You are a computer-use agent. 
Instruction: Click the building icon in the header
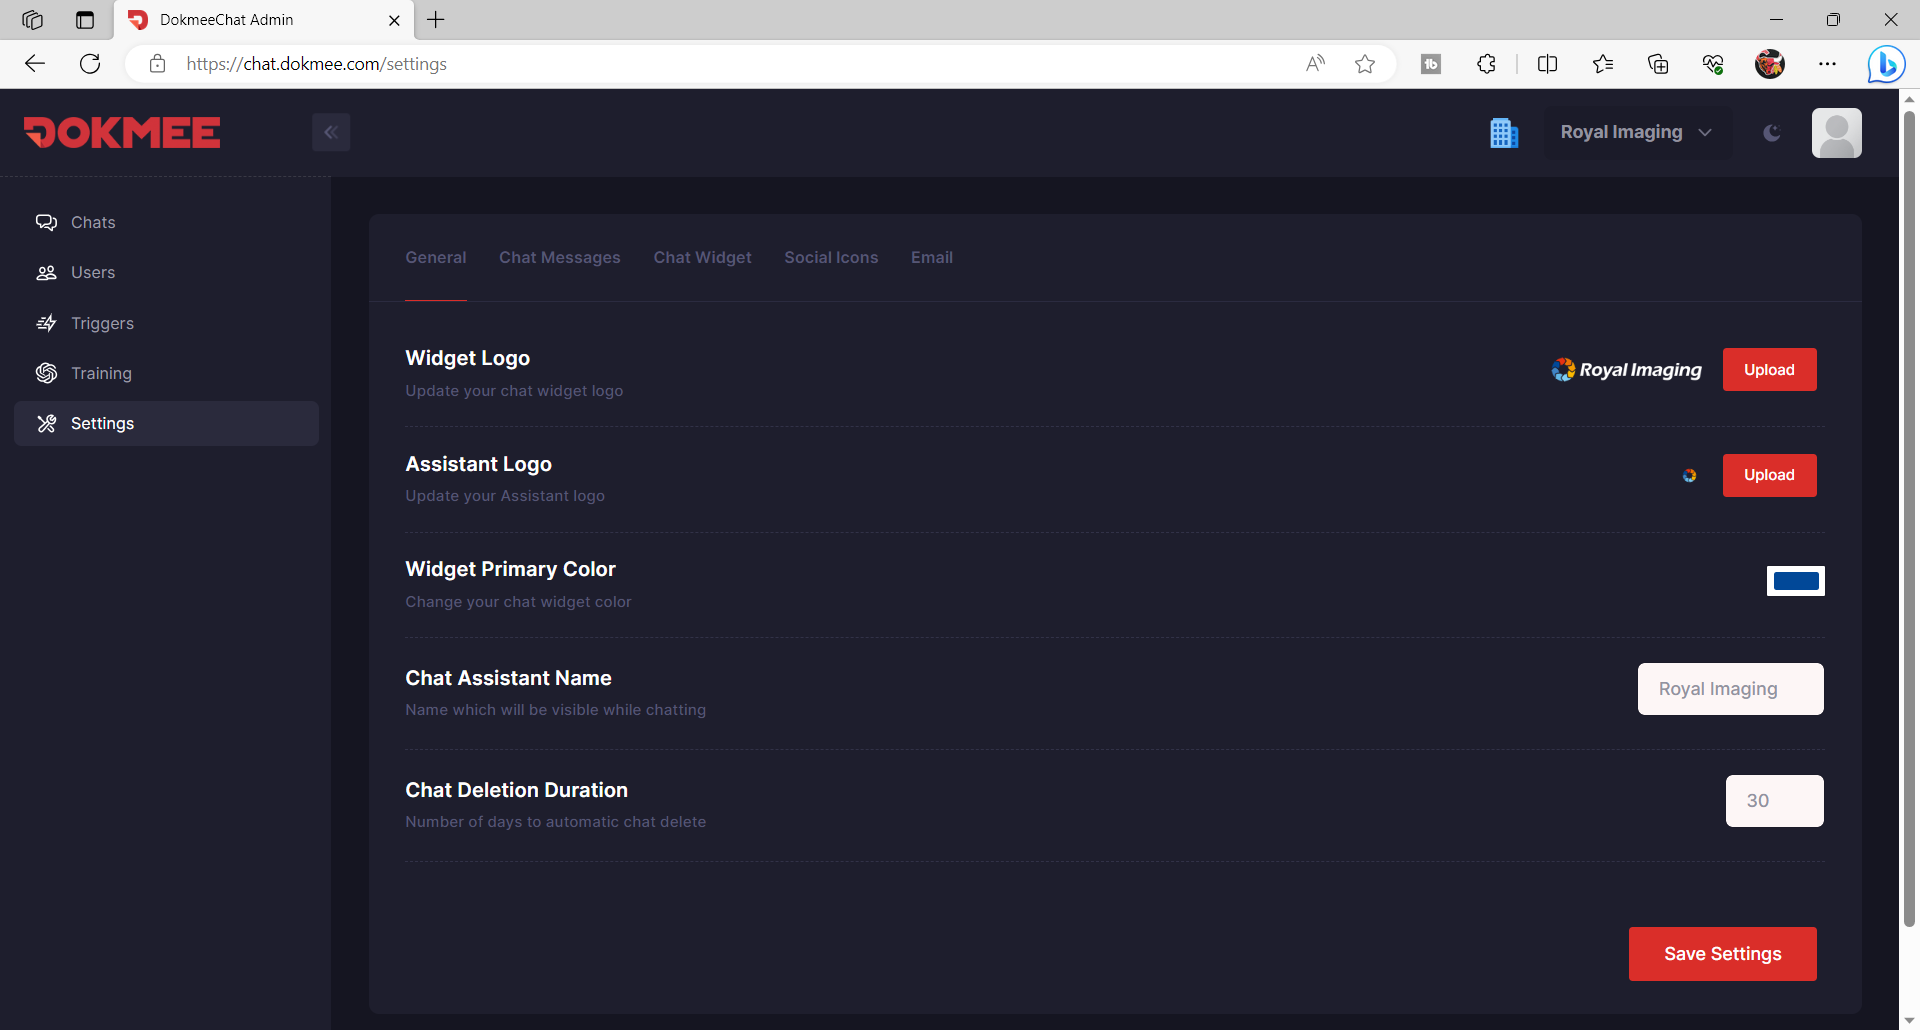click(x=1505, y=132)
